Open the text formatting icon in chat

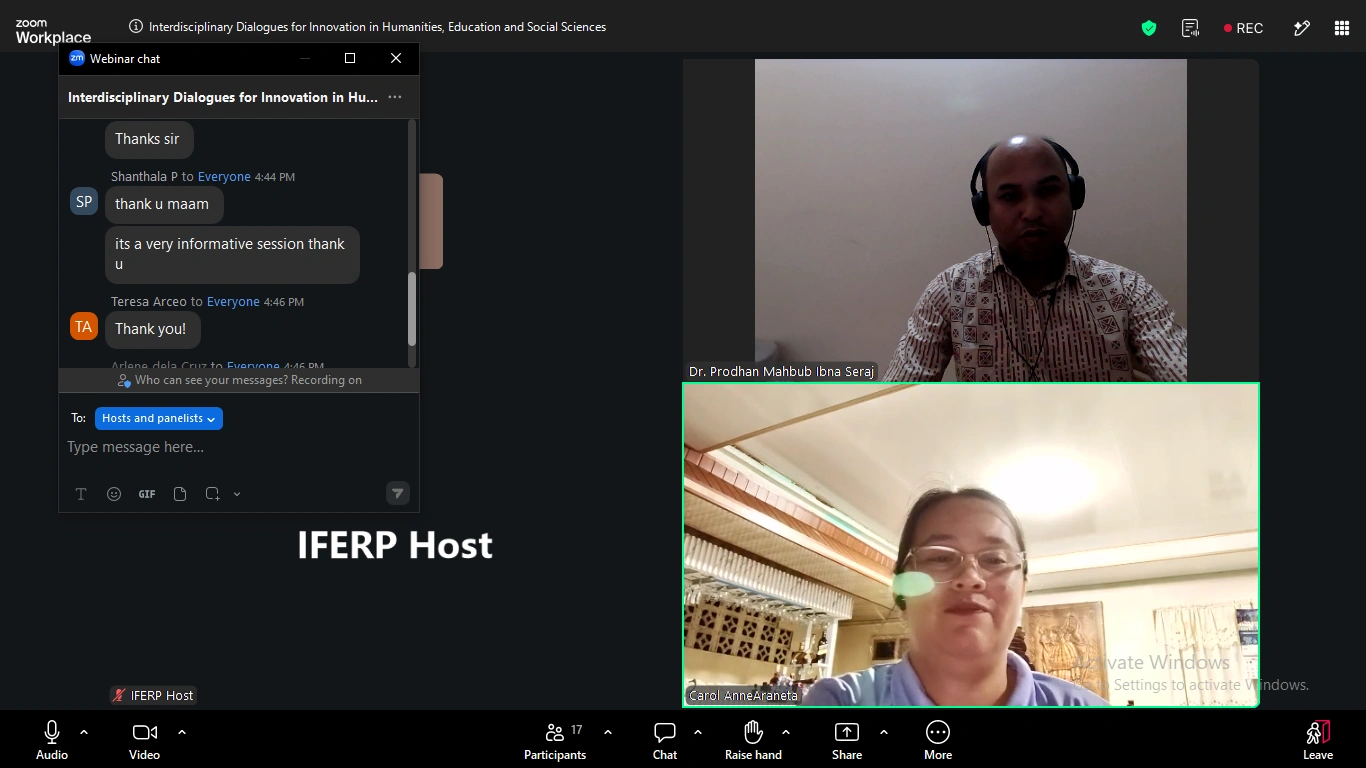[x=81, y=494]
